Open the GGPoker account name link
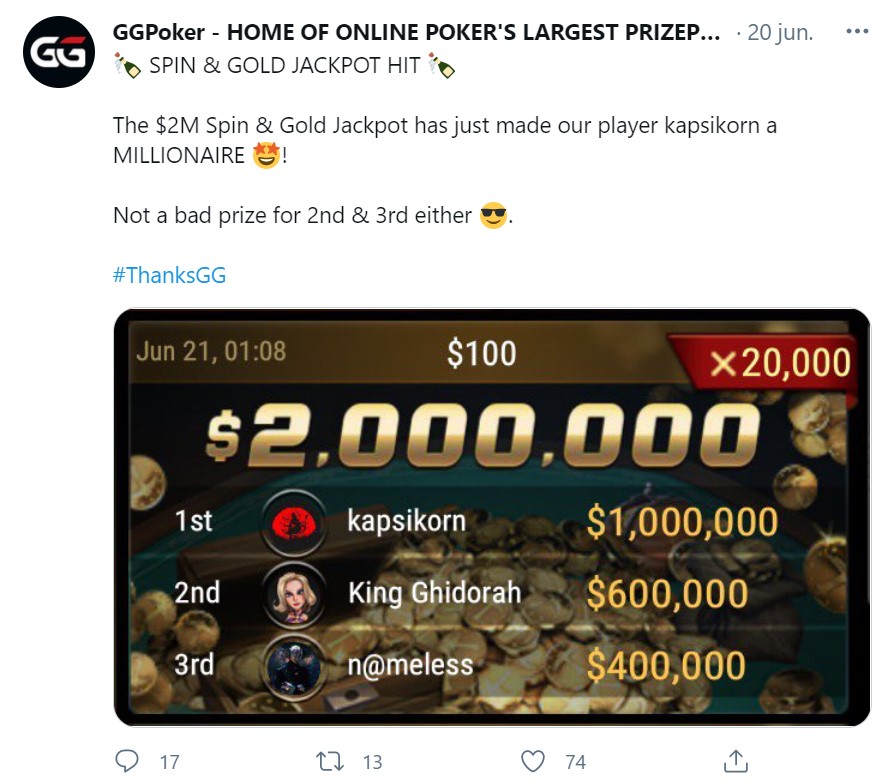This screenshot has height=784, width=894. tap(416, 33)
